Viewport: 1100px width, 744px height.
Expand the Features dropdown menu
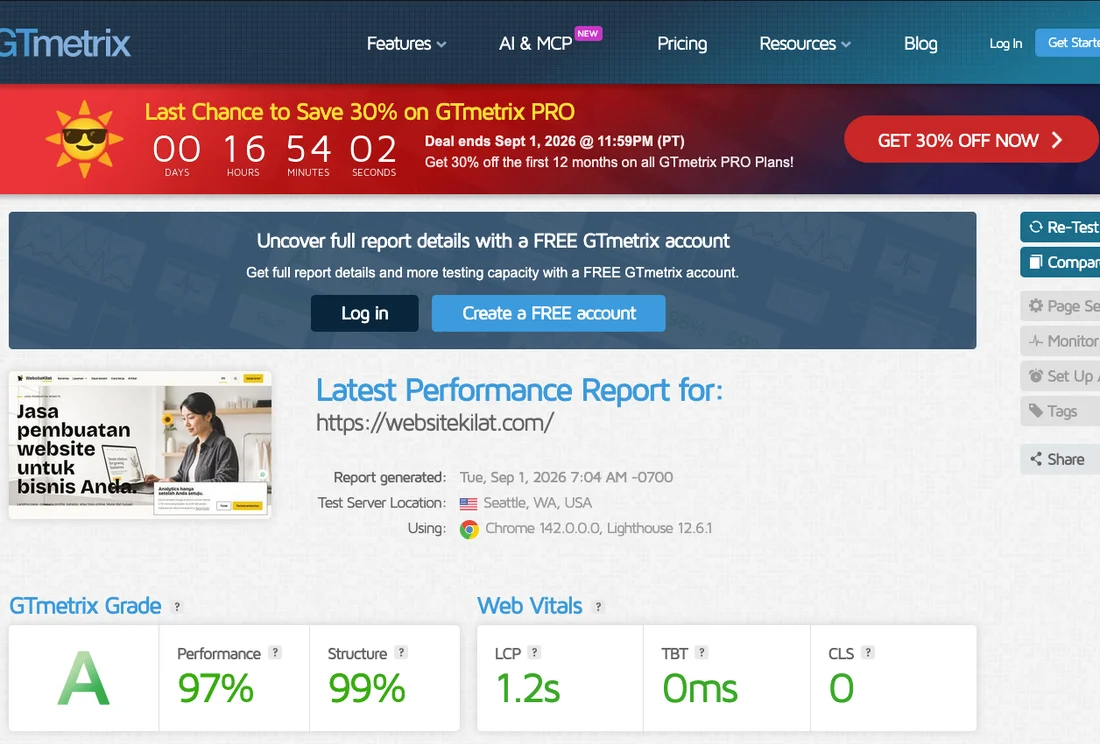coord(406,43)
